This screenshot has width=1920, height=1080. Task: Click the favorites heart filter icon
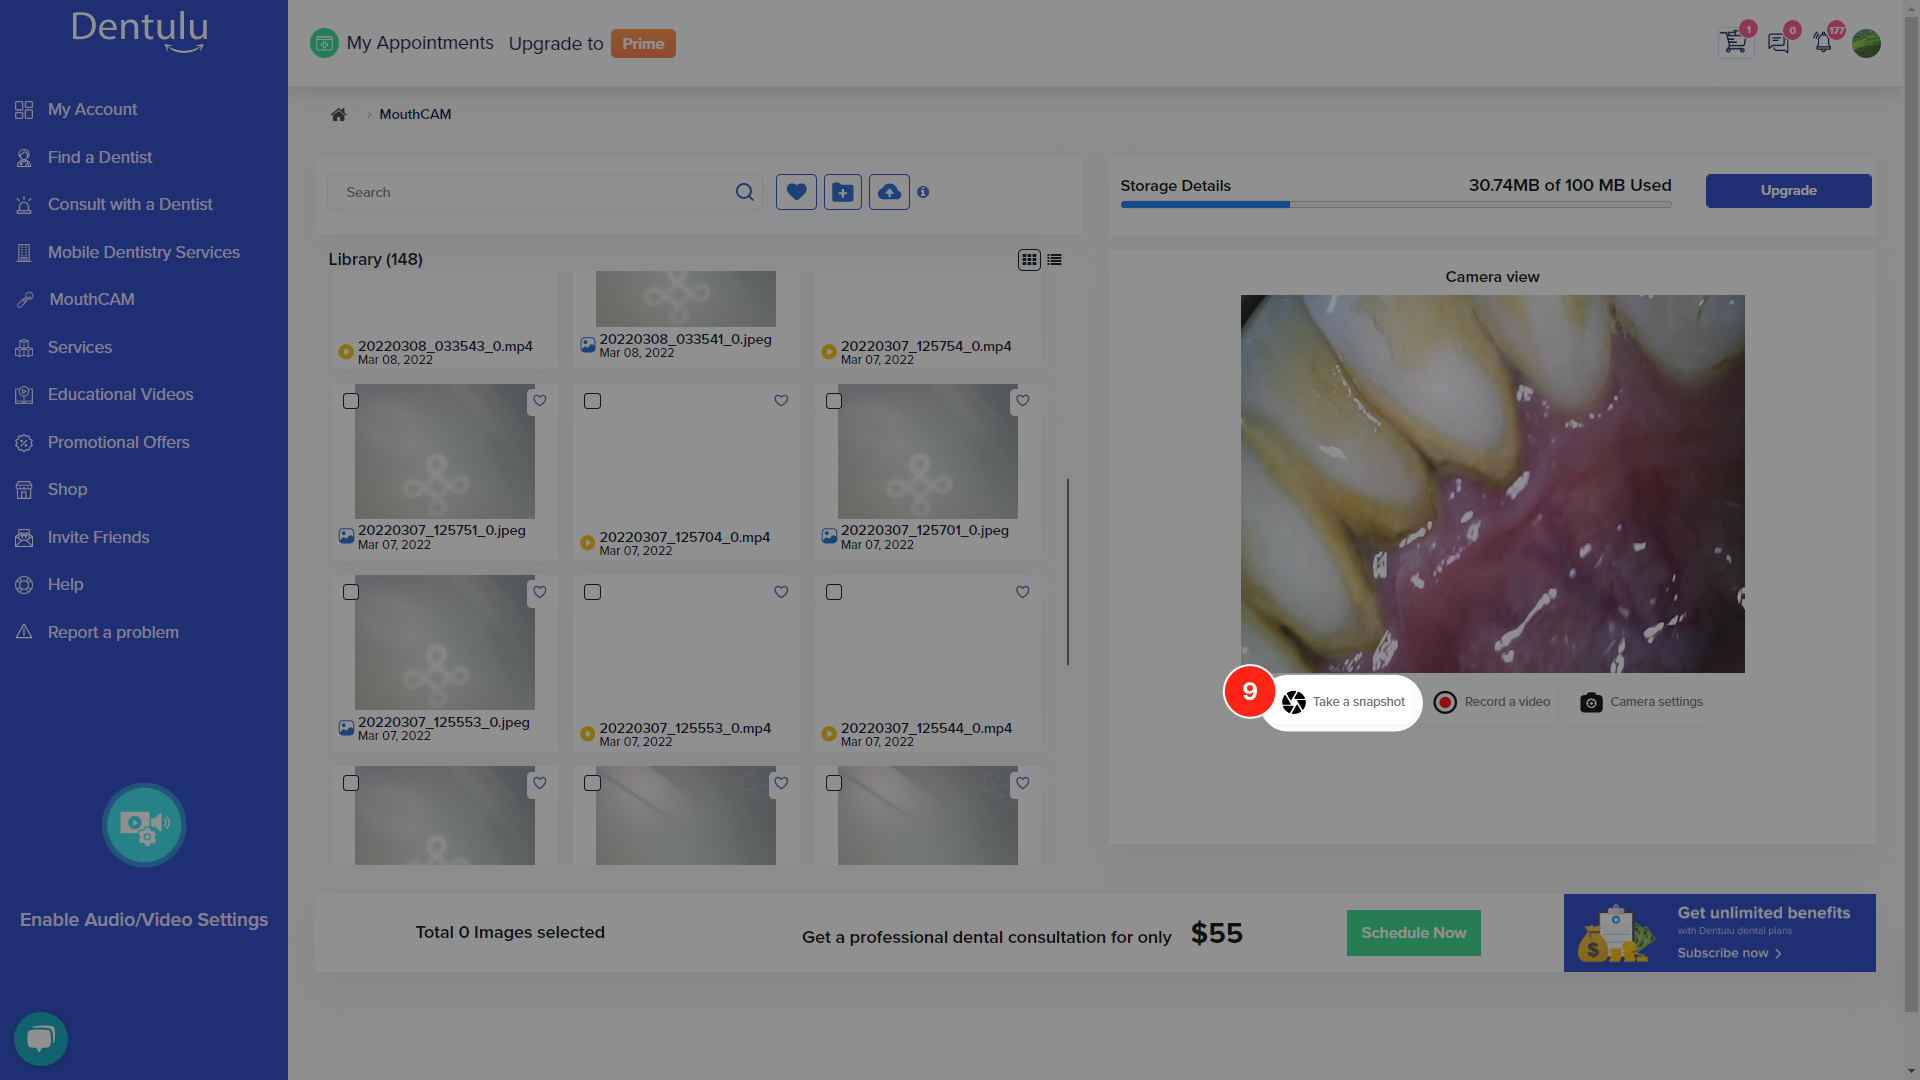[795, 193]
